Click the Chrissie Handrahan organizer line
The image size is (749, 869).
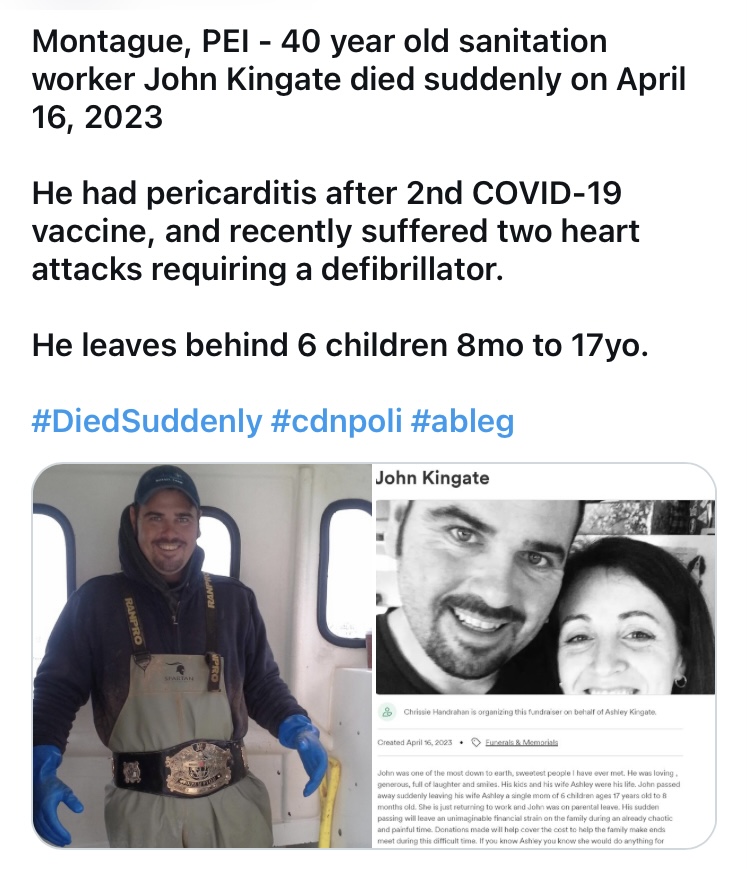pyautogui.click(x=529, y=712)
